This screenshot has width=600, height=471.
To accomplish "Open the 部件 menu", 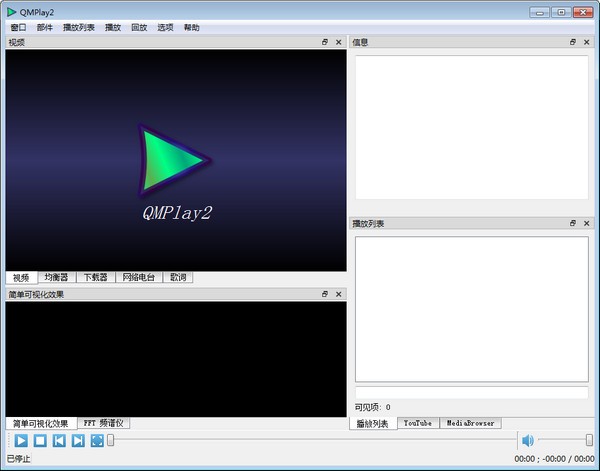I will tap(45, 28).
